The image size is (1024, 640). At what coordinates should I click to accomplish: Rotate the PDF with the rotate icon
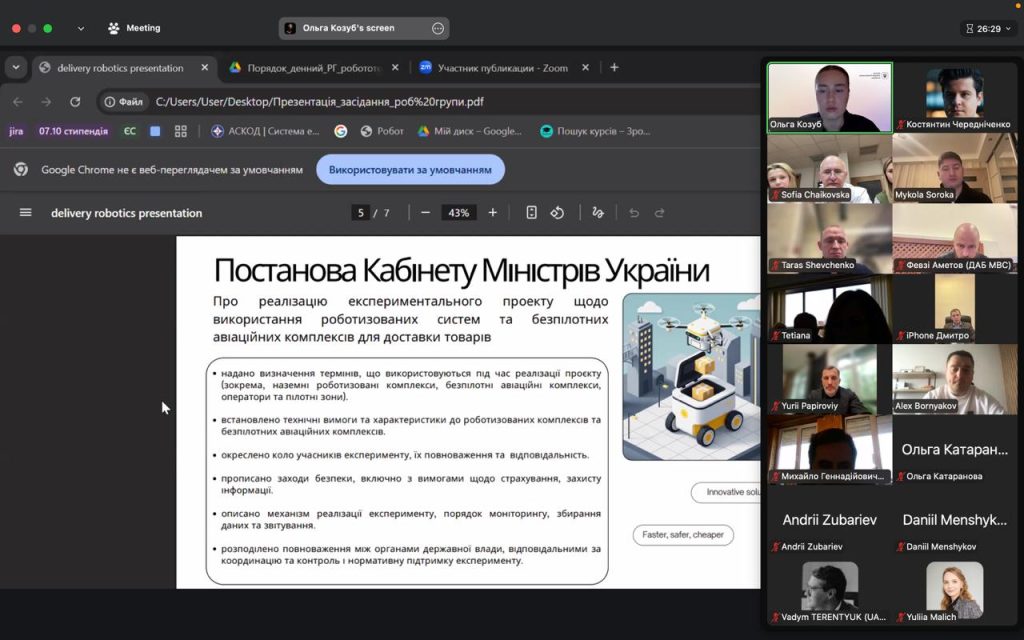[558, 213]
